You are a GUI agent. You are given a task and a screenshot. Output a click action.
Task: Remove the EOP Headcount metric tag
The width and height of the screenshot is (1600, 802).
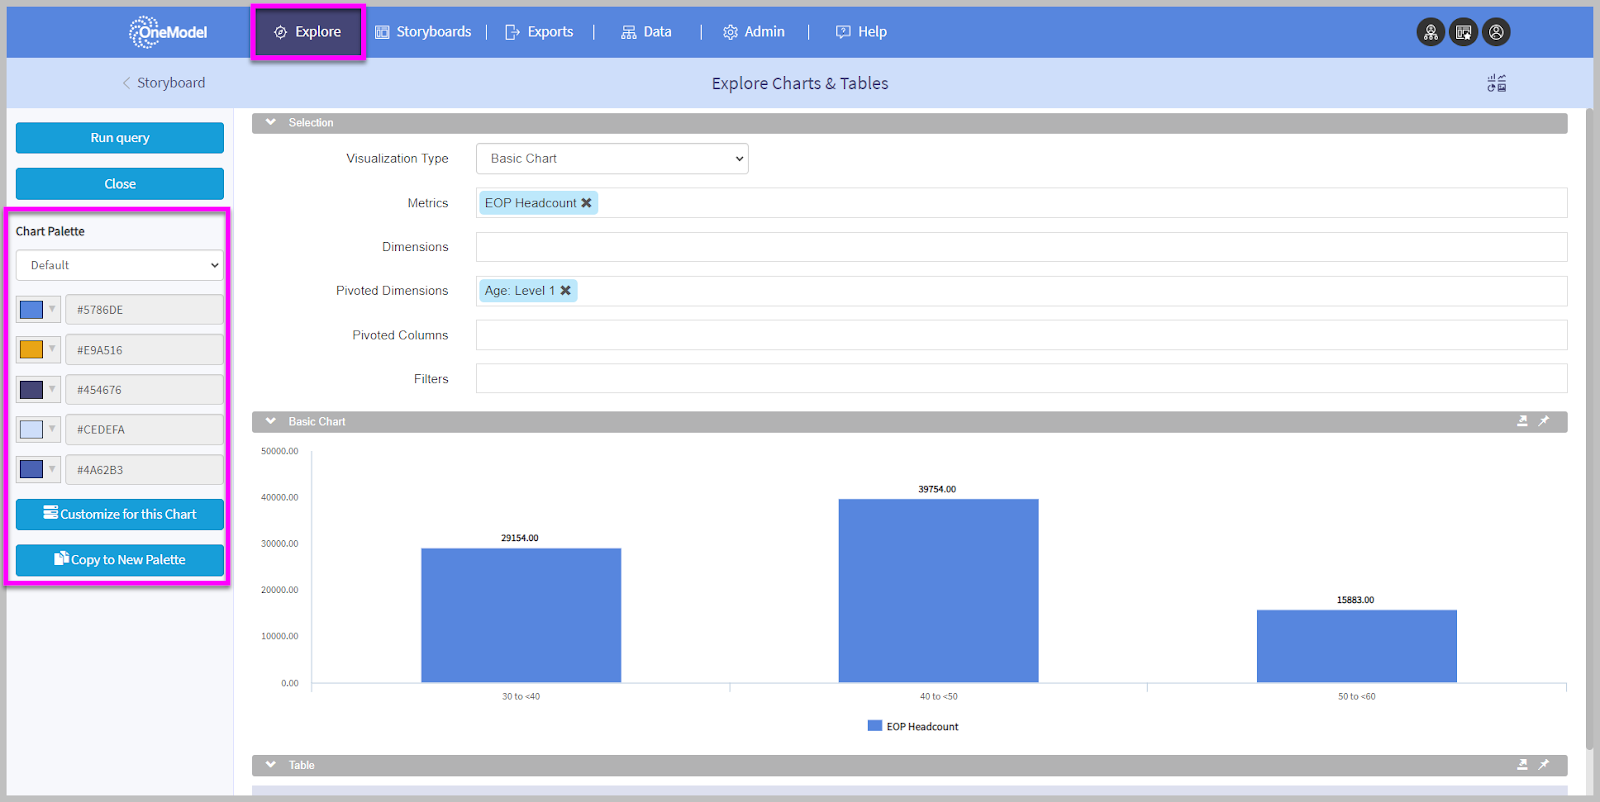587,203
